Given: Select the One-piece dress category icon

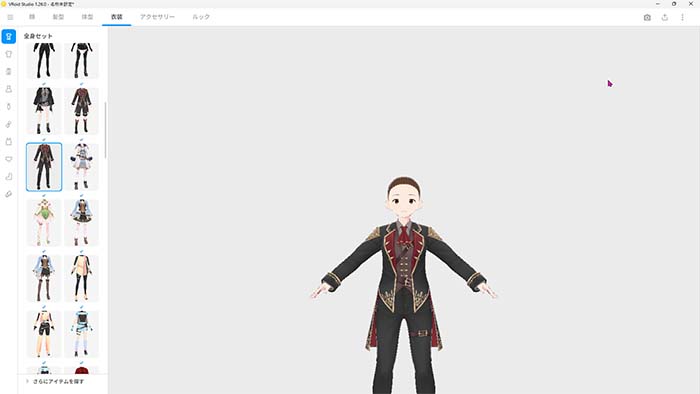Looking at the screenshot, I should click(8, 89).
